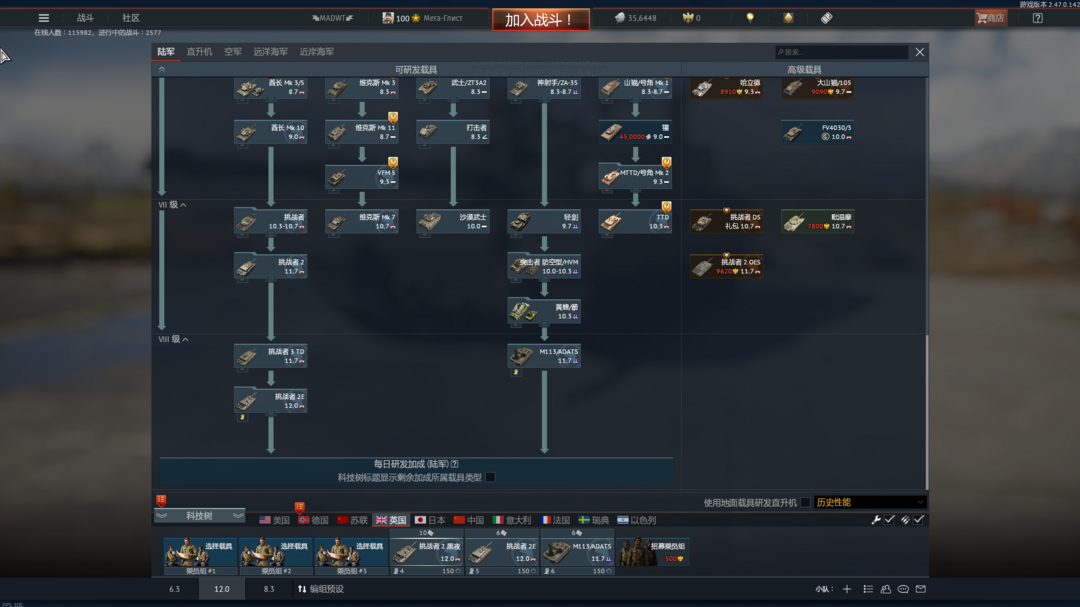Click the vehicle search input field

841,52
